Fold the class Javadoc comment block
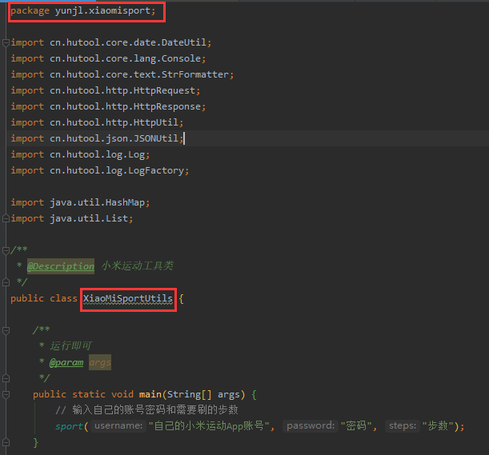Screen dimensions: 489x455 [6, 250]
